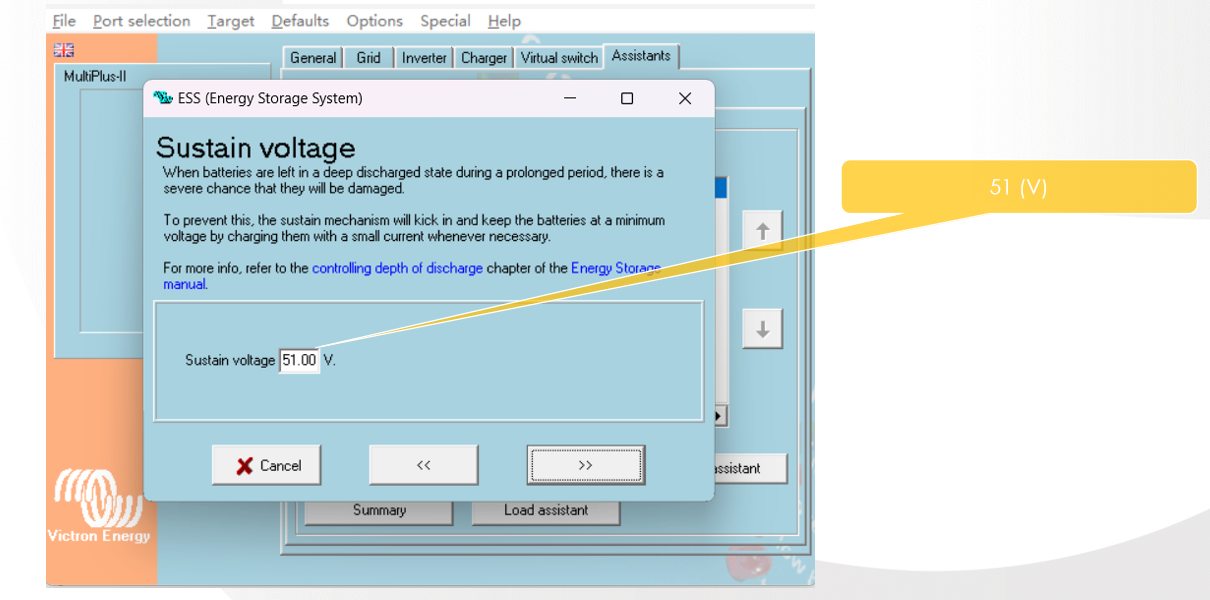Go to next step with >> button
This screenshot has width=1210, height=600.
(585, 465)
